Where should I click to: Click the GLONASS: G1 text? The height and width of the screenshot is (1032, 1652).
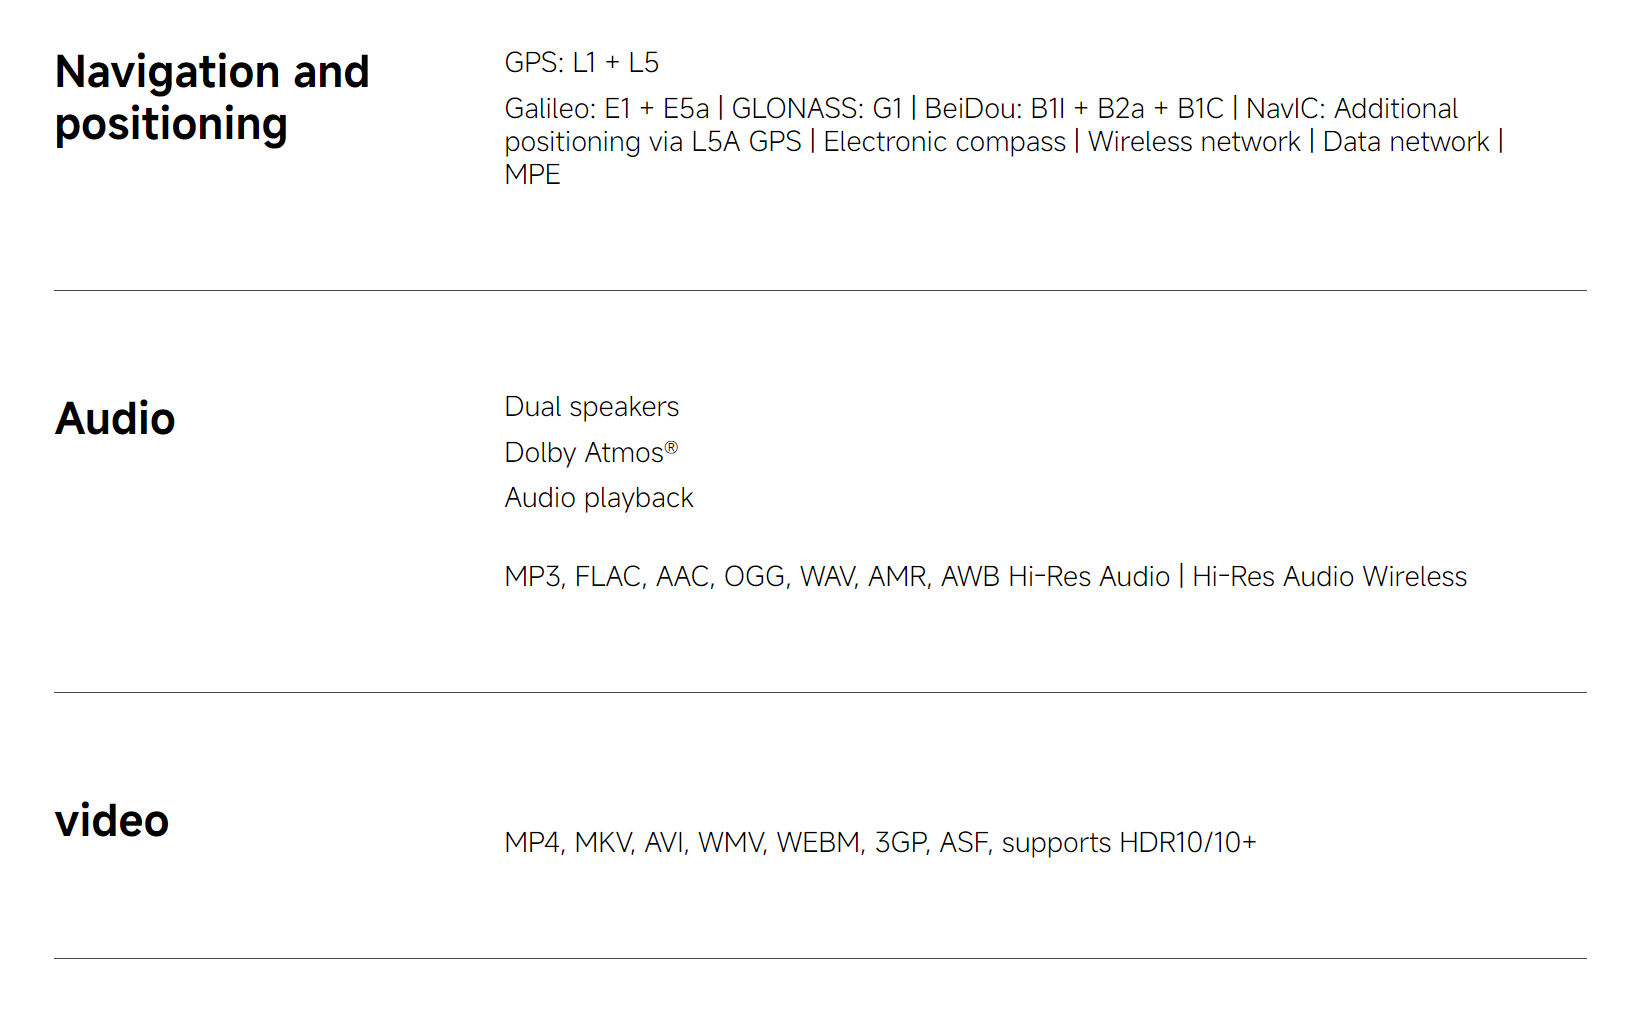coord(817,108)
